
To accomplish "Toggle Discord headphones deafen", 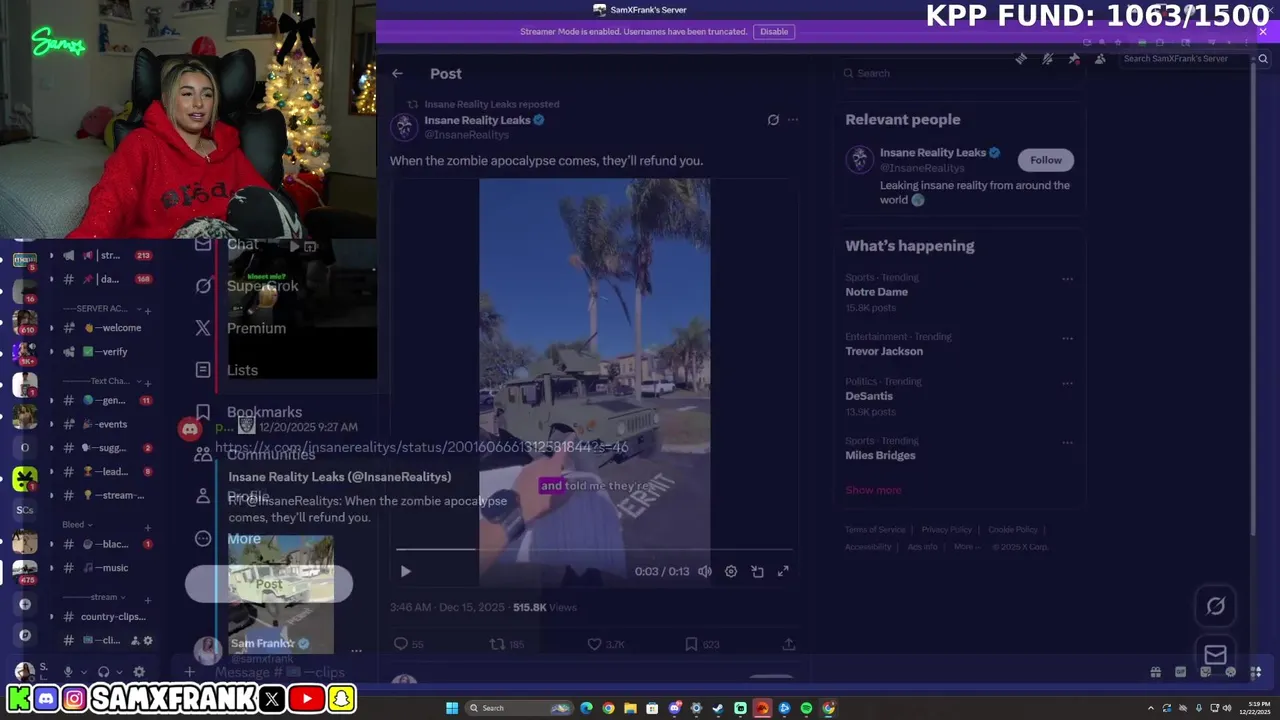I will pos(103,672).
